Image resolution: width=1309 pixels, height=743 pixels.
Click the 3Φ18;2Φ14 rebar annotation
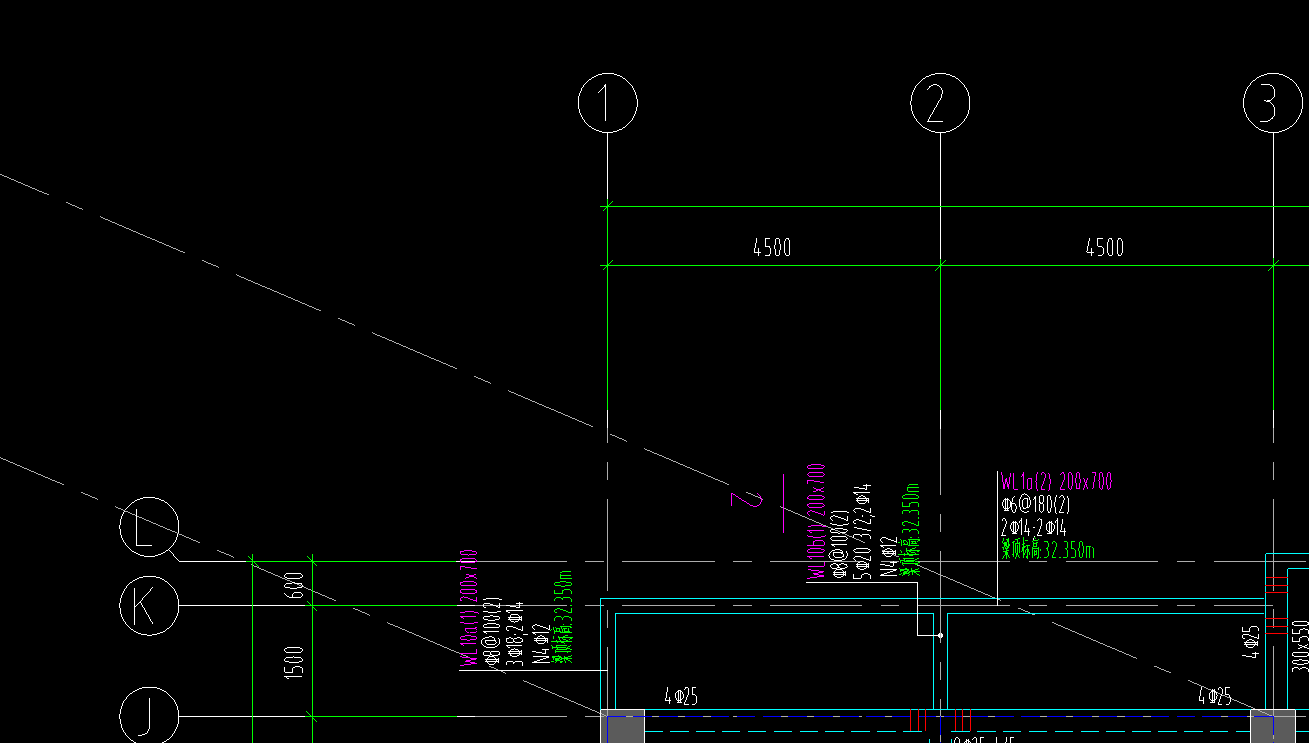pyautogui.click(x=515, y=634)
